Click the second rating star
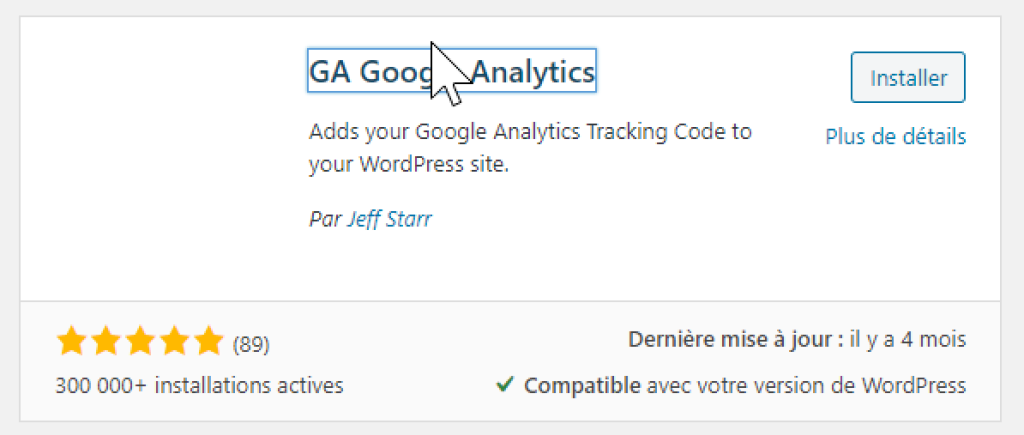Image resolution: width=1024 pixels, height=435 pixels. click(106, 342)
